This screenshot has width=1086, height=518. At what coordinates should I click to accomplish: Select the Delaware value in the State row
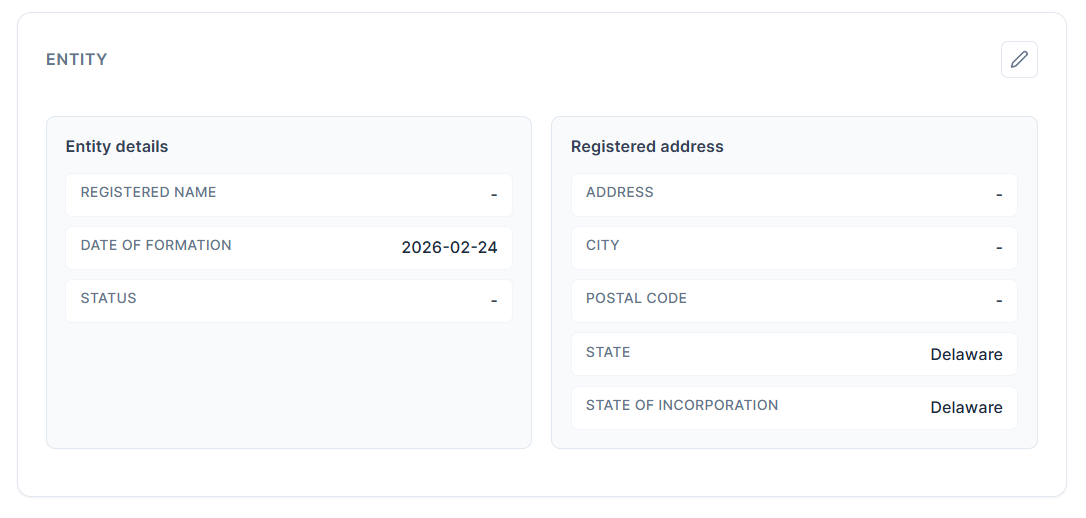tap(966, 355)
